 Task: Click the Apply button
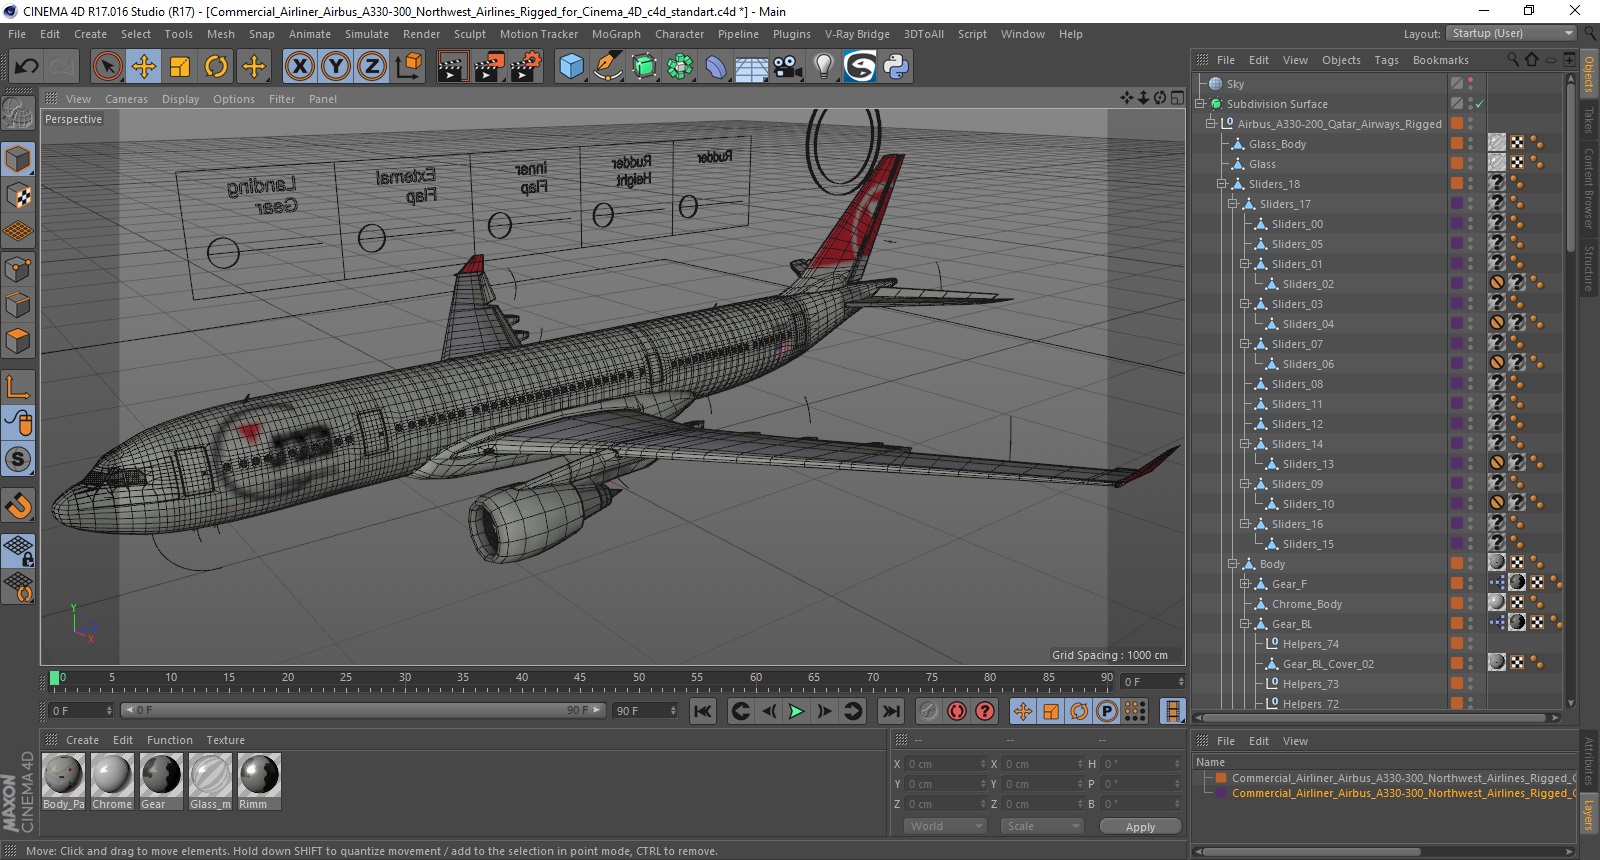click(x=1140, y=826)
